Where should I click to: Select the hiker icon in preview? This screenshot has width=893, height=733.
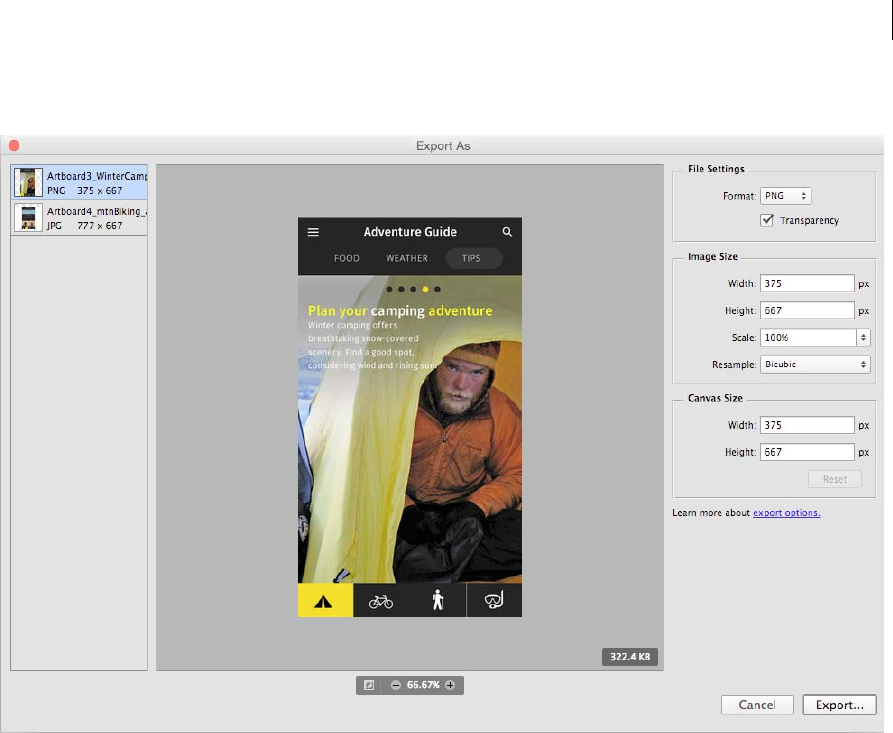point(437,600)
